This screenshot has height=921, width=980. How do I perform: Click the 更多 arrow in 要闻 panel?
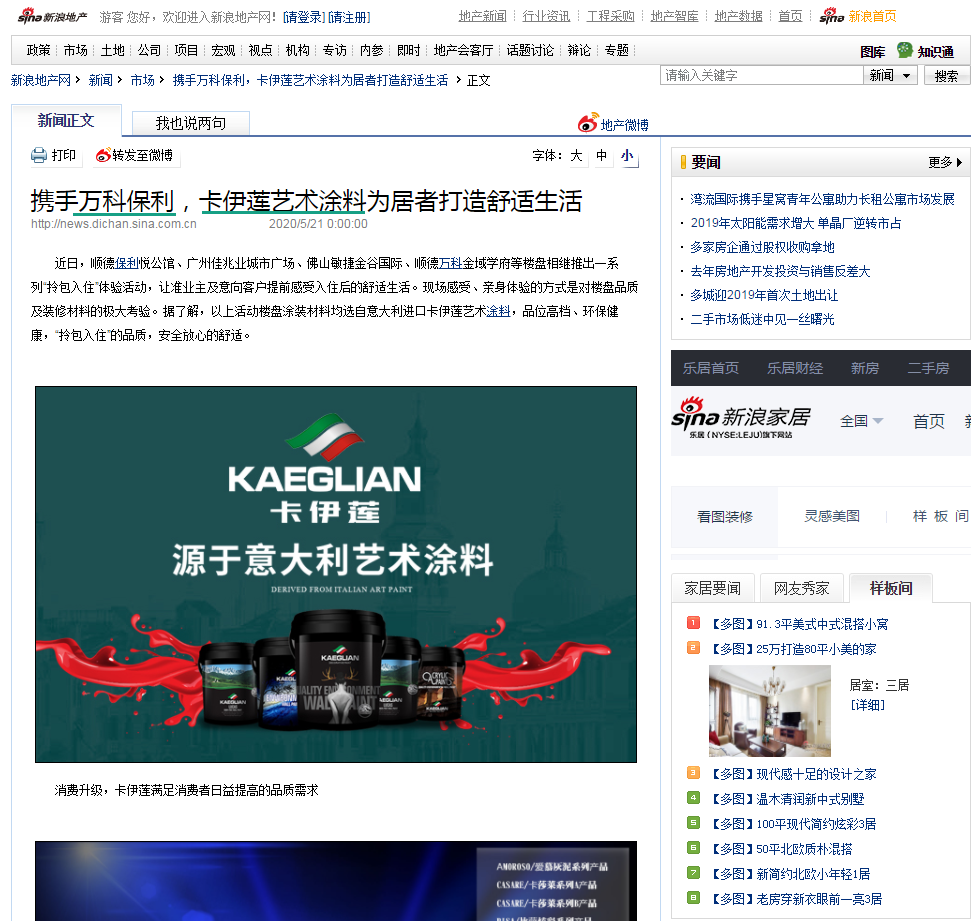coord(959,162)
